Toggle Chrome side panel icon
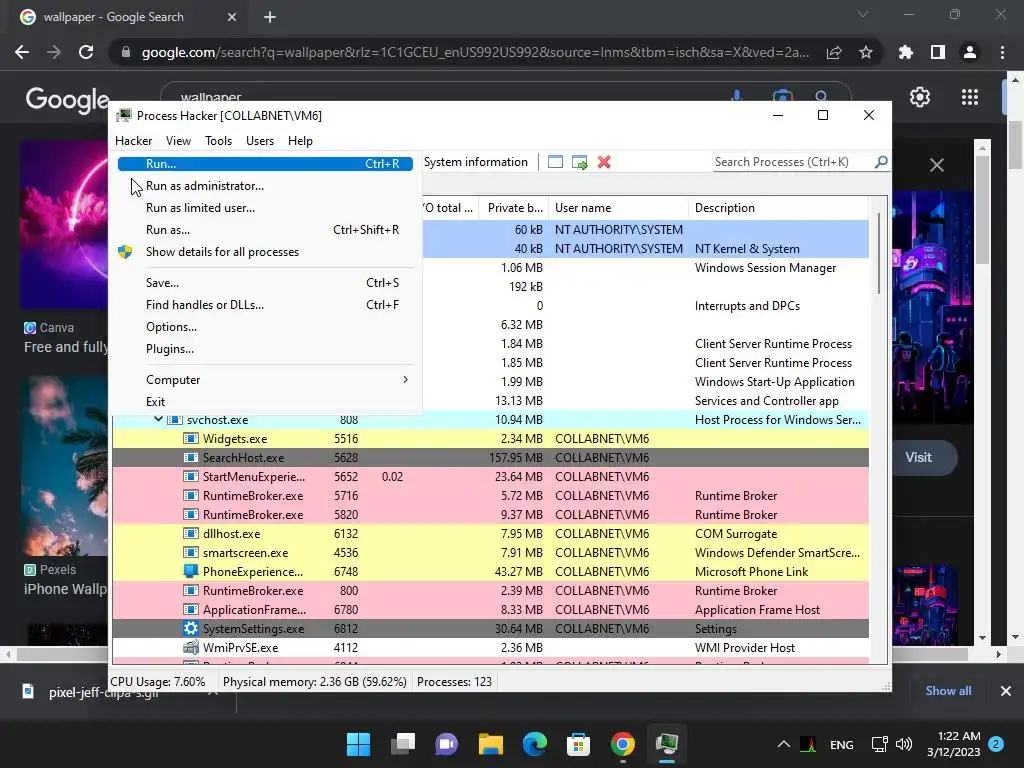This screenshot has width=1024, height=768. pyautogui.click(x=938, y=52)
